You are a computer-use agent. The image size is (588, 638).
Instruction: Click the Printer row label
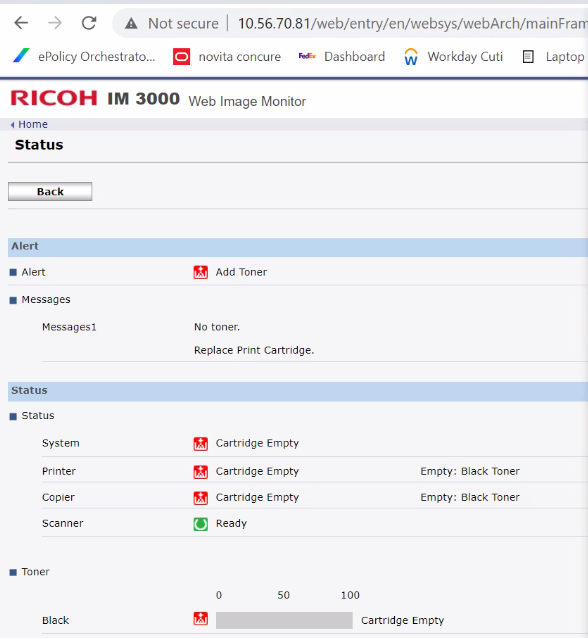(x=59, y=471)
